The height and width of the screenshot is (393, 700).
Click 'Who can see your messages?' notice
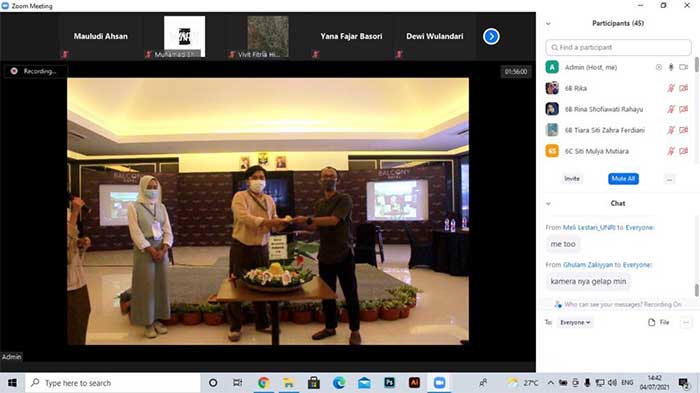tap(618, 305)
